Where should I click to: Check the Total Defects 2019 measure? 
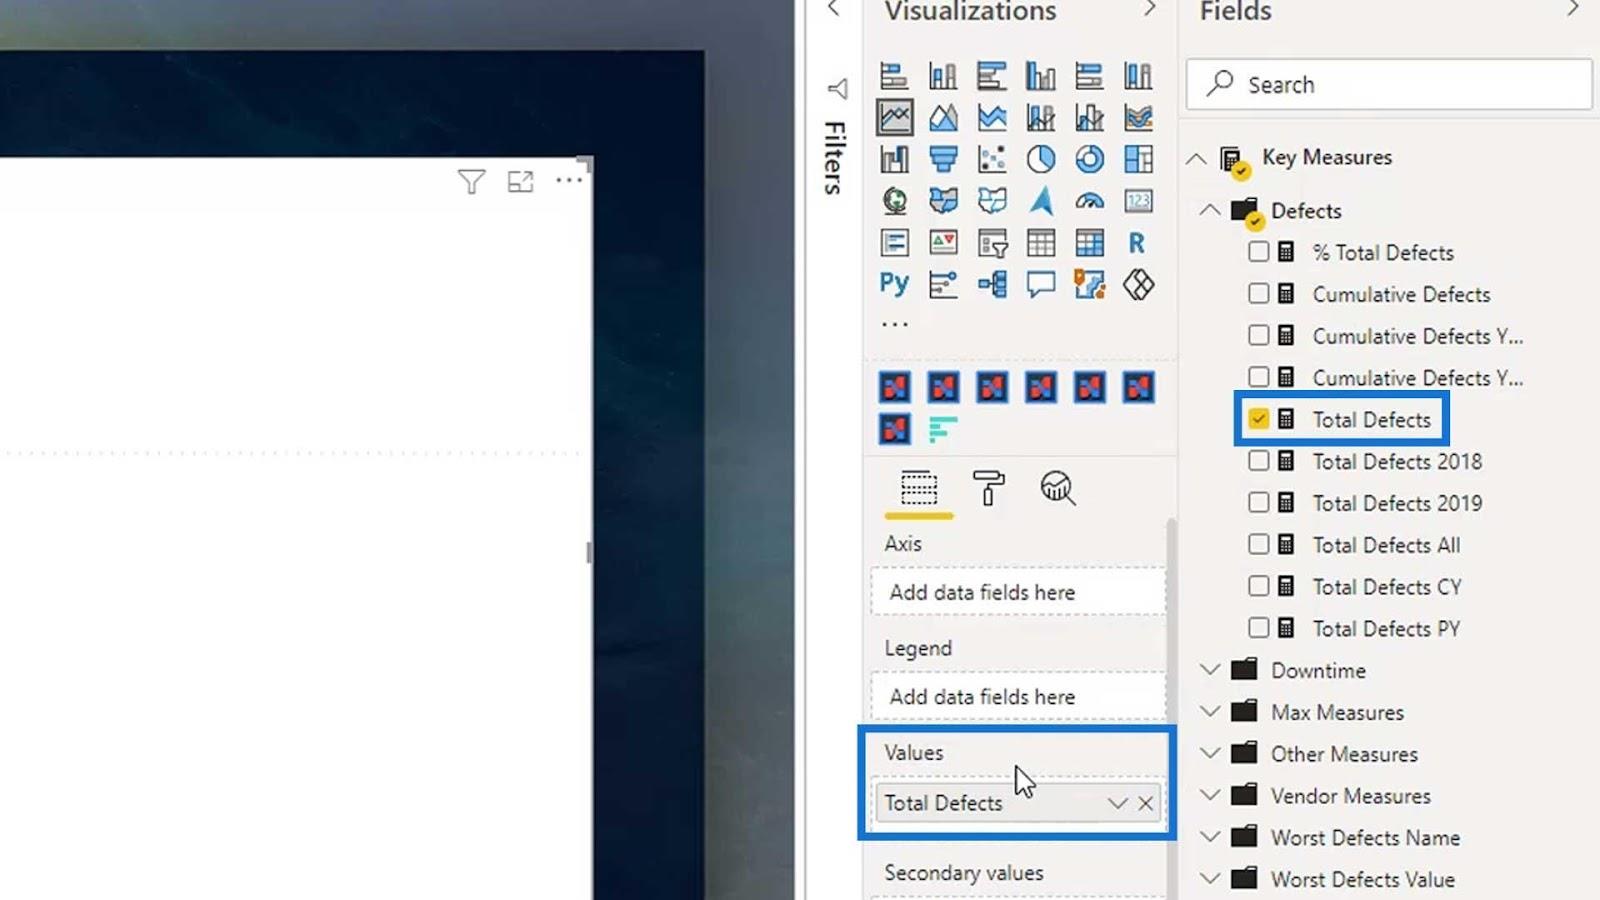click(1258, 503)
